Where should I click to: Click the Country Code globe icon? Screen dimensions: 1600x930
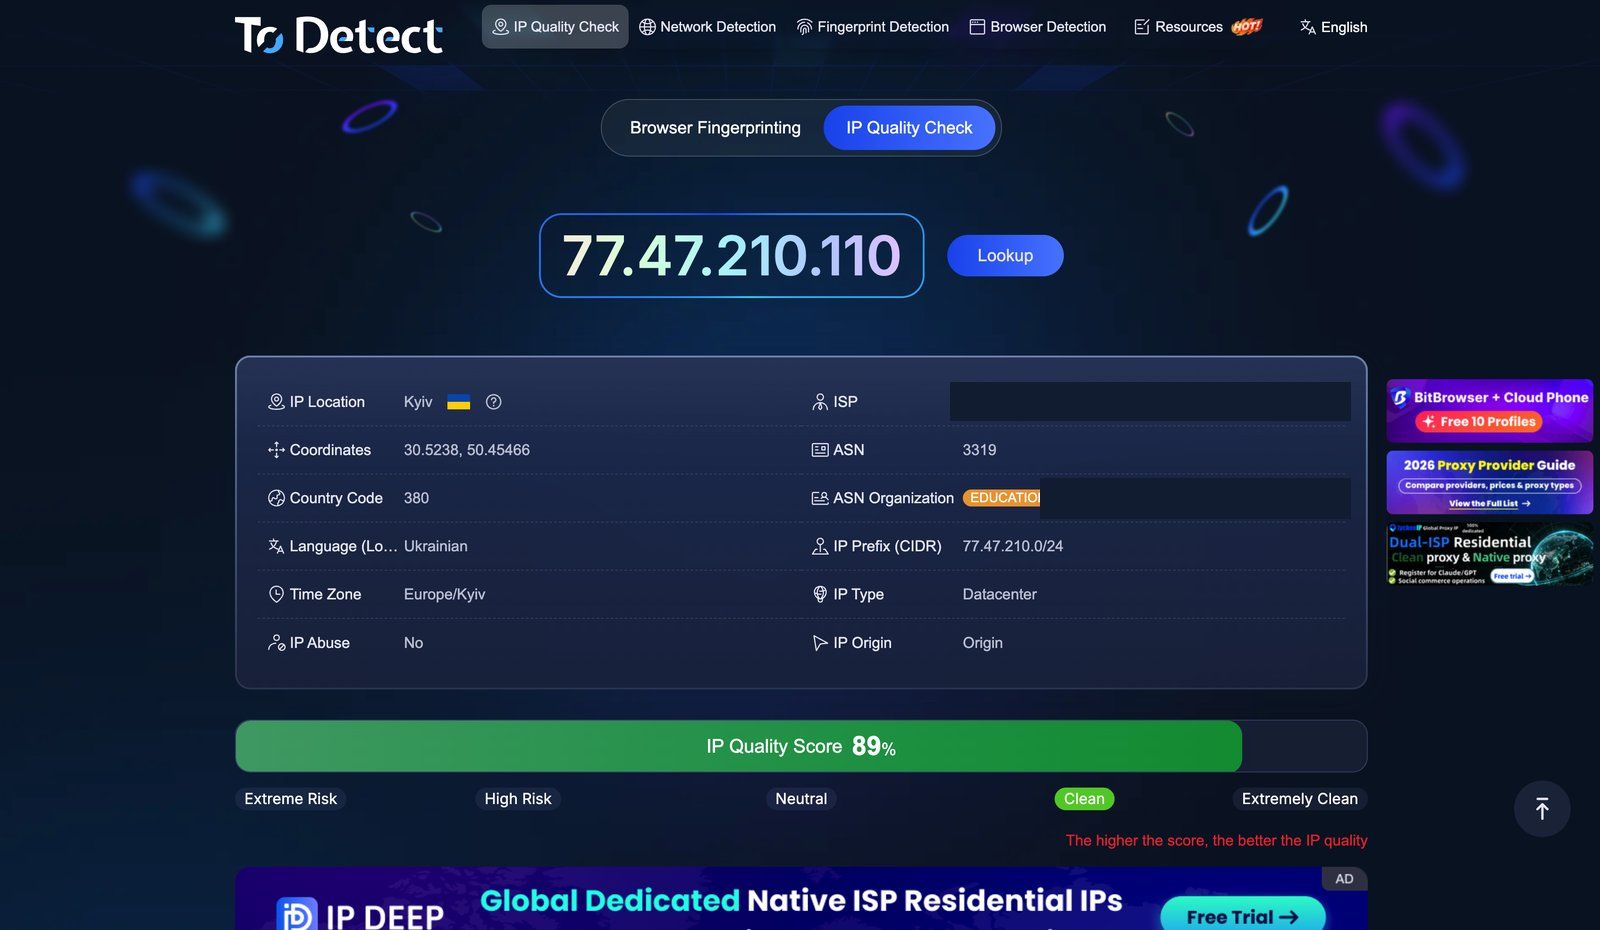(276, 498)
